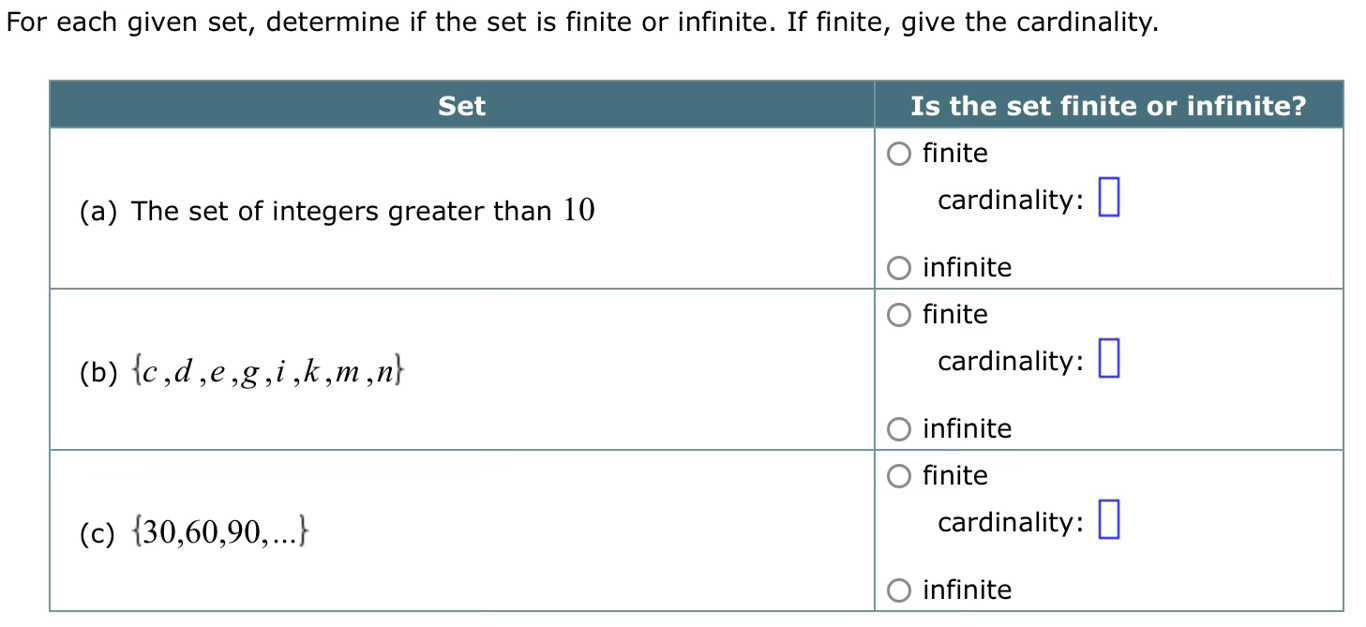Viewport: 1366px width, 627px height.
Task: Select the finite option for set (a)
Action: 899,154
